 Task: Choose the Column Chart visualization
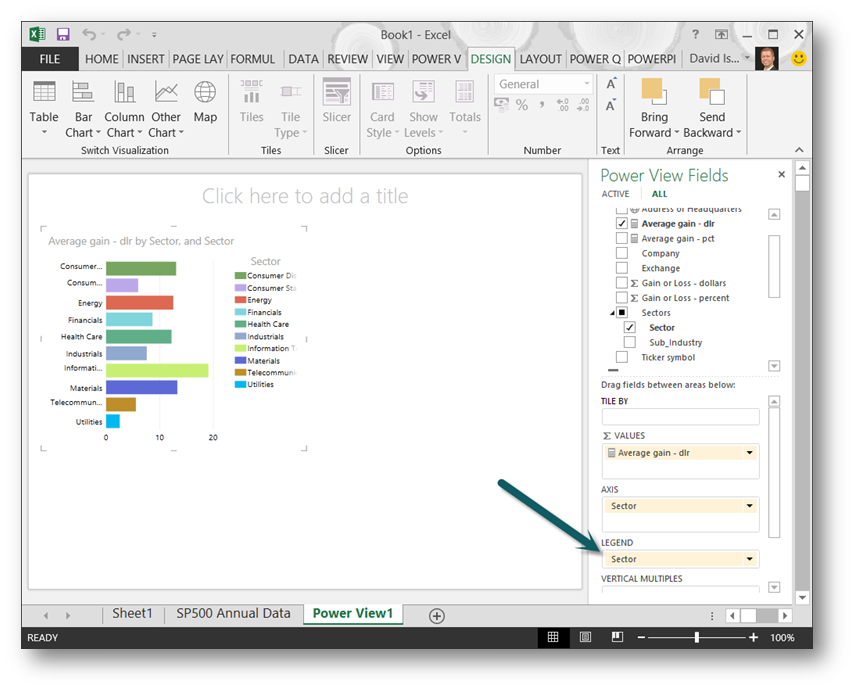point(124,109)
